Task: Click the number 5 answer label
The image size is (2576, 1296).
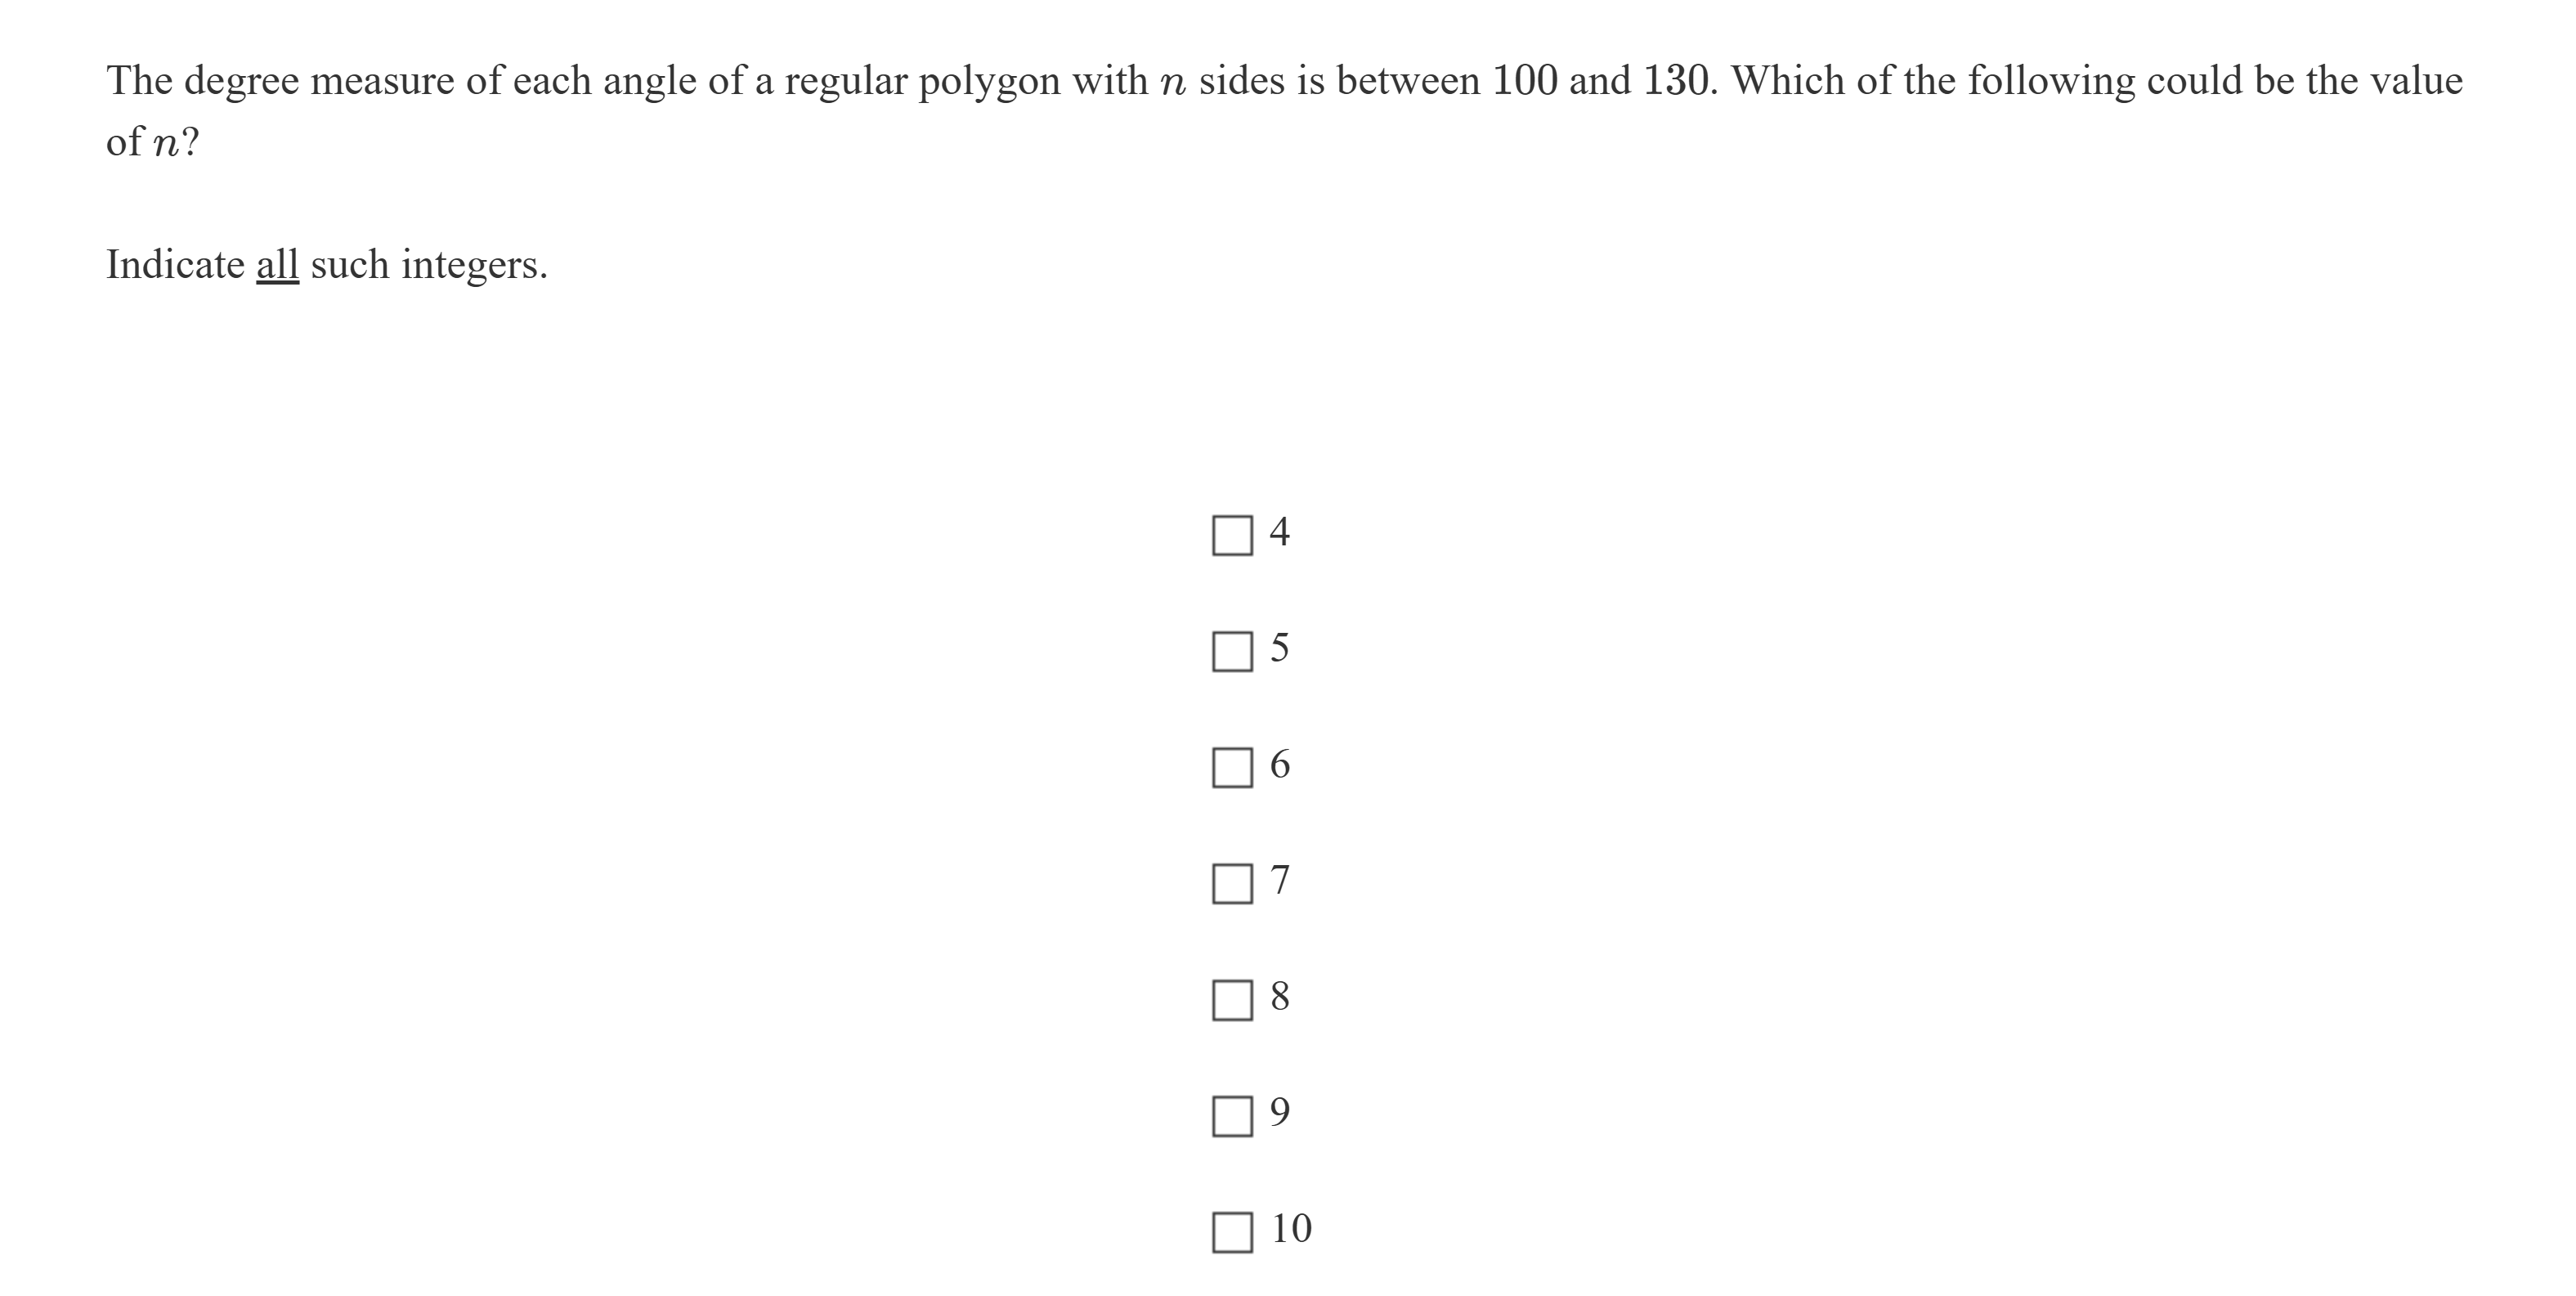Action: tap(1279, 648)
